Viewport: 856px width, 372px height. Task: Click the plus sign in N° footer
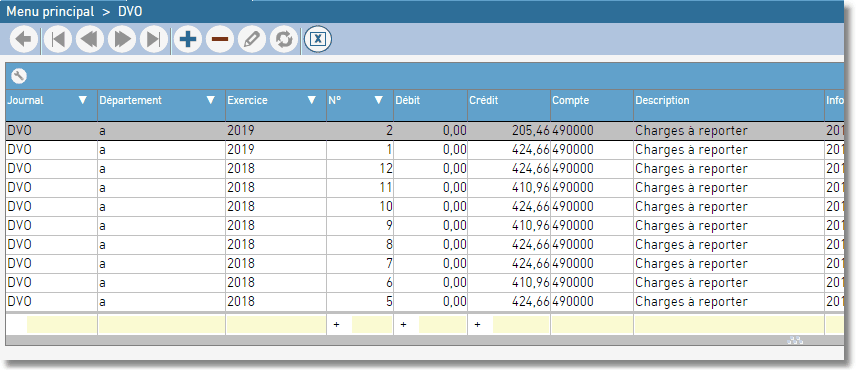(x=336, y=325)
